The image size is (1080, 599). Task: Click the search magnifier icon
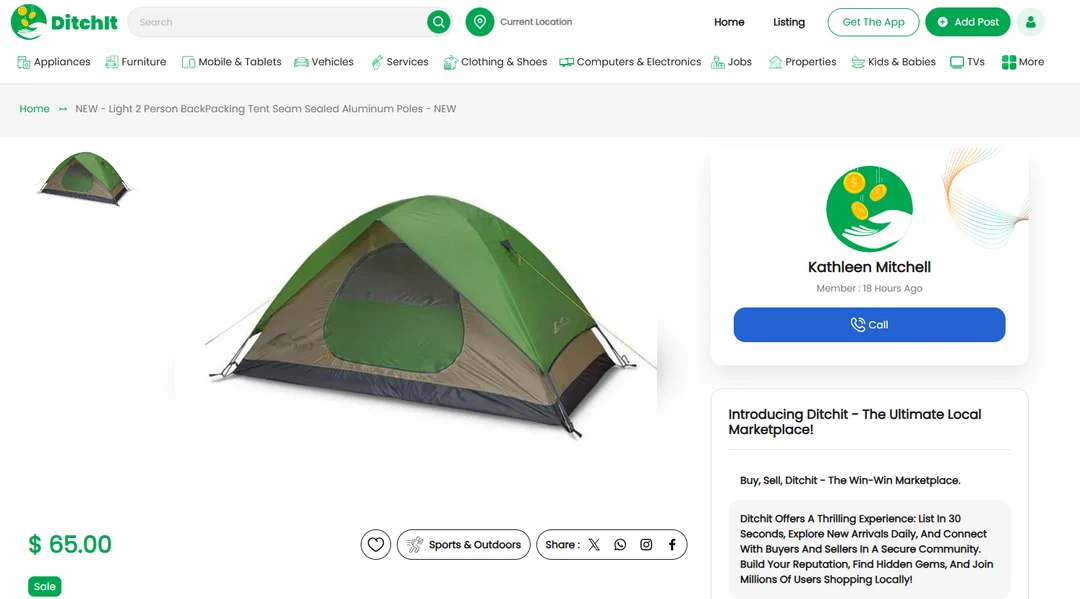(x=438, y=21)
